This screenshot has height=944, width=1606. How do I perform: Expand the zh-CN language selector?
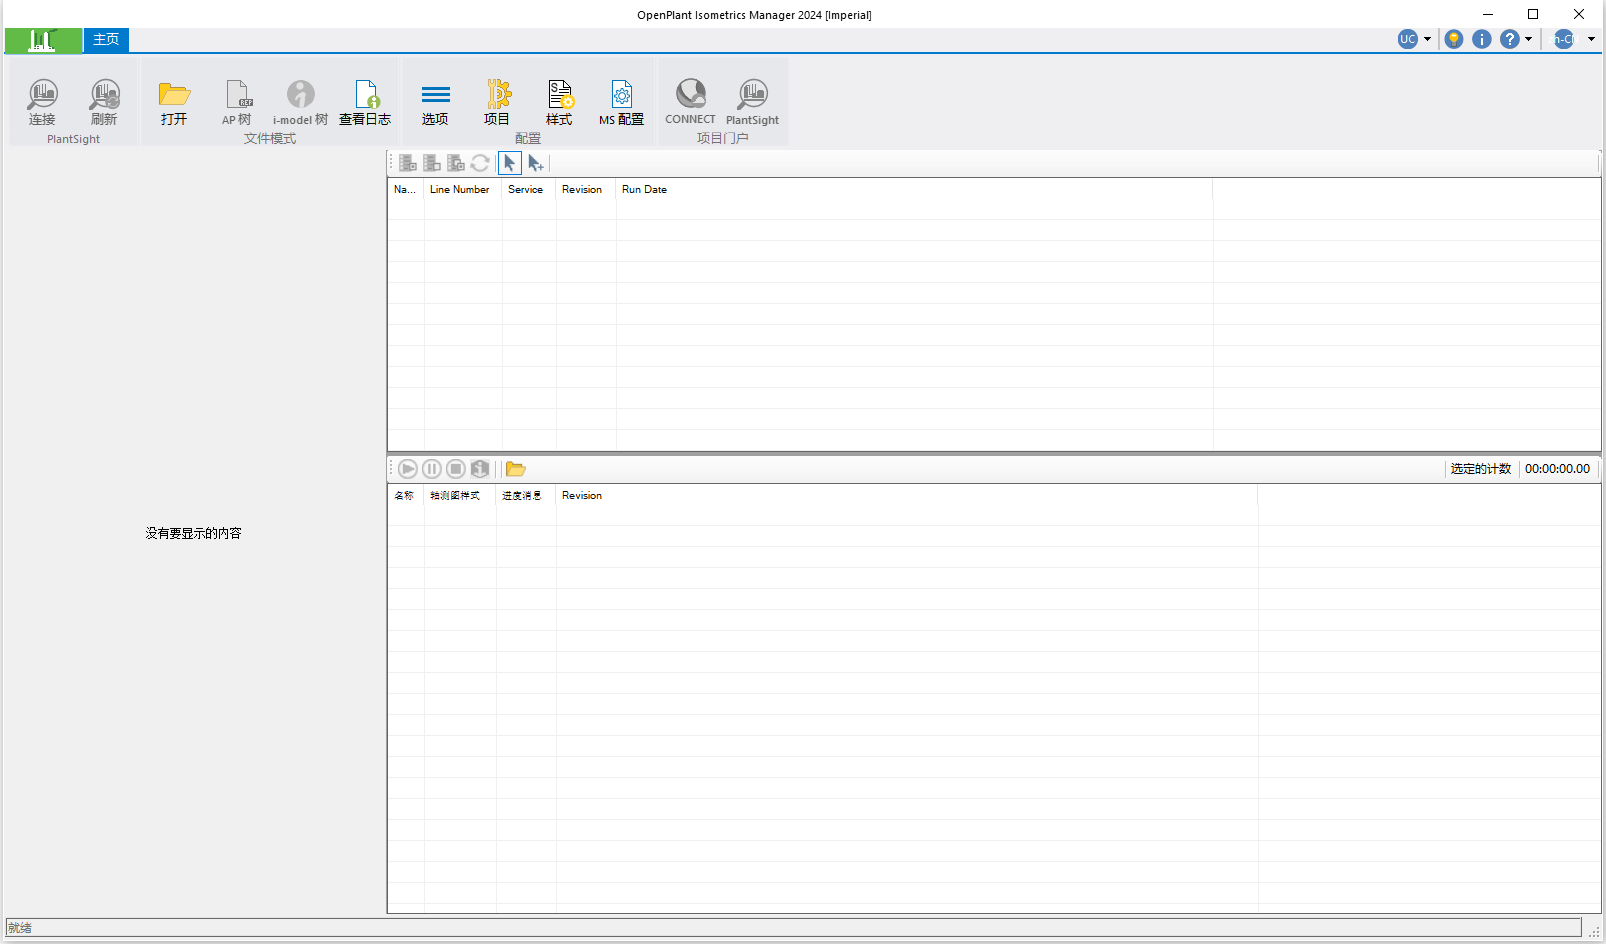tap(1570, 39)
